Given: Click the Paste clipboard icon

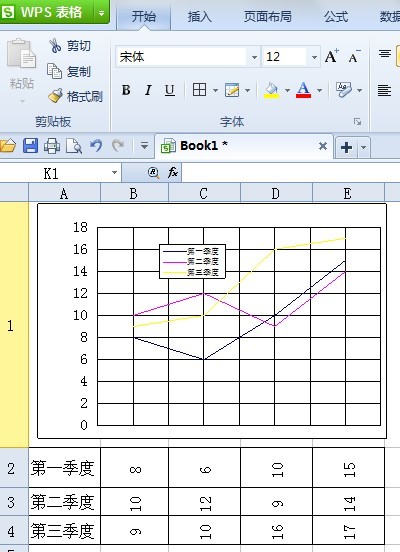Looking at the screenshot, I should [x=22, y=54].
